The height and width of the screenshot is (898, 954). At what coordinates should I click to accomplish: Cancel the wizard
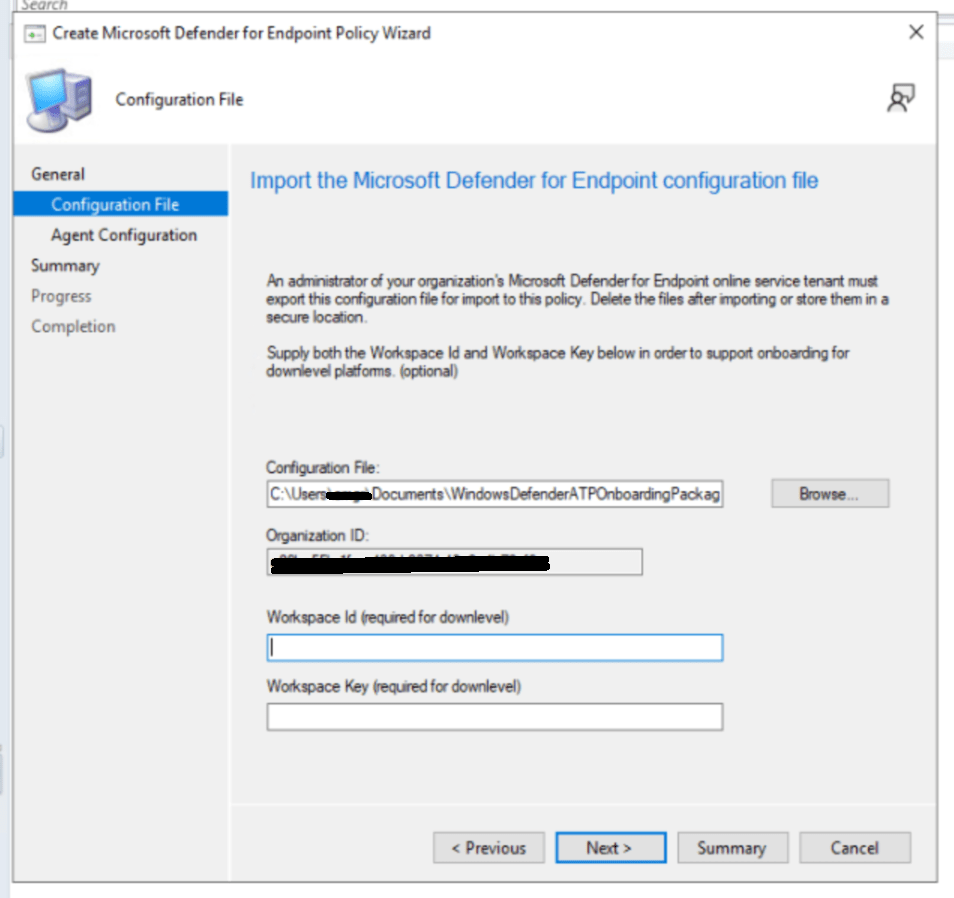pos(854,848)
